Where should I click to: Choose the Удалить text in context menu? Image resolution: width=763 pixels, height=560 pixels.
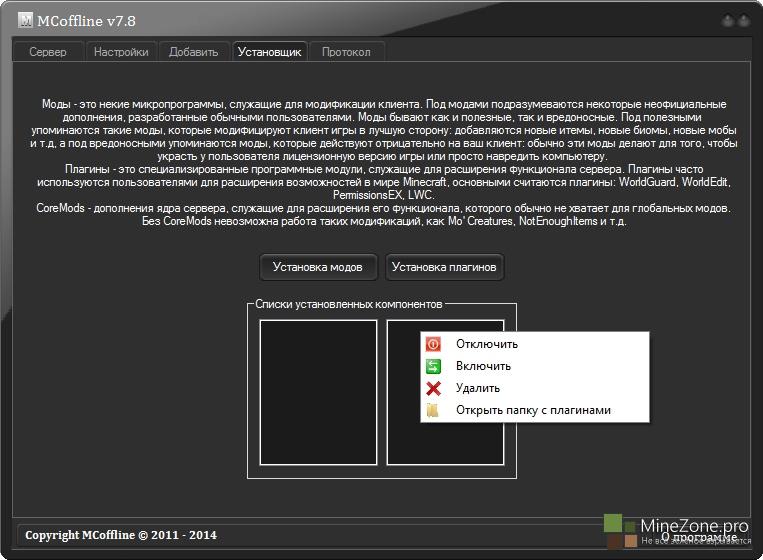coord(478,388)
